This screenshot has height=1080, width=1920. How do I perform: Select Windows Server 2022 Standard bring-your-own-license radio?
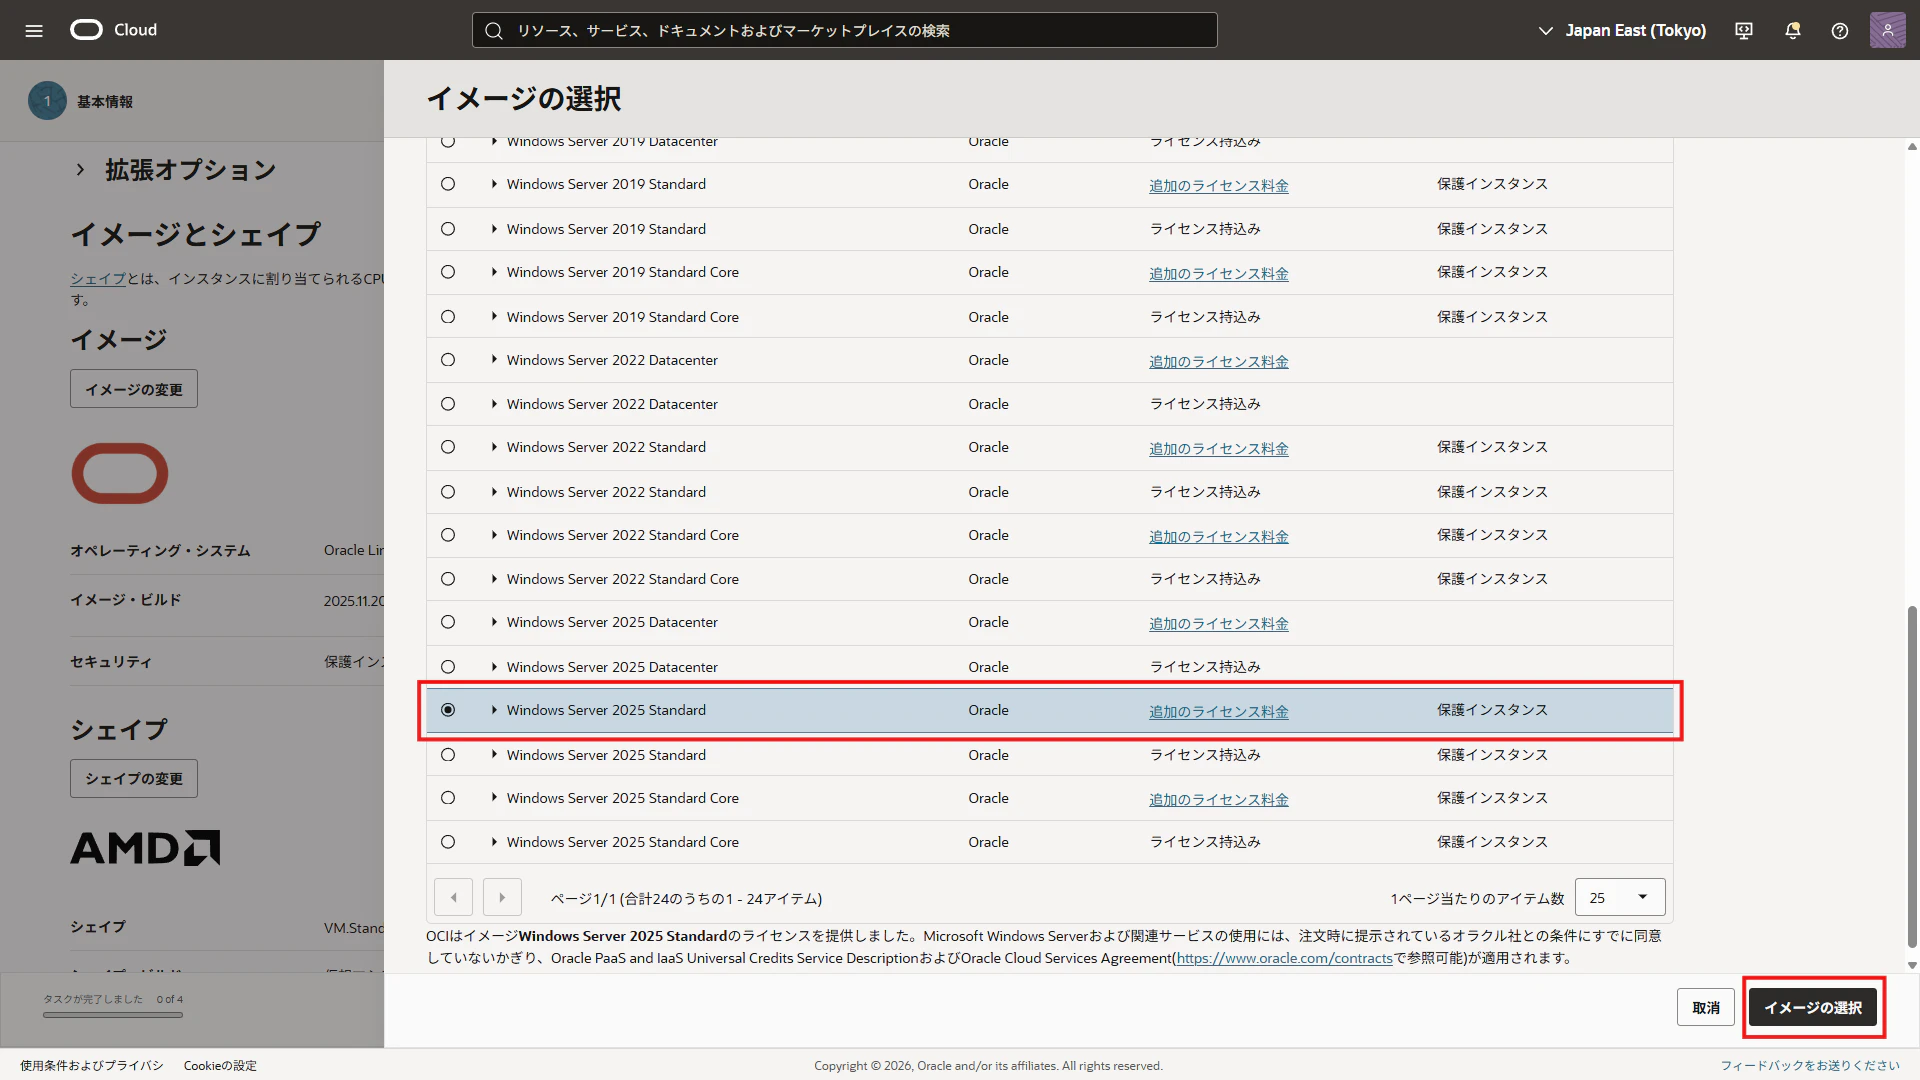448,492
